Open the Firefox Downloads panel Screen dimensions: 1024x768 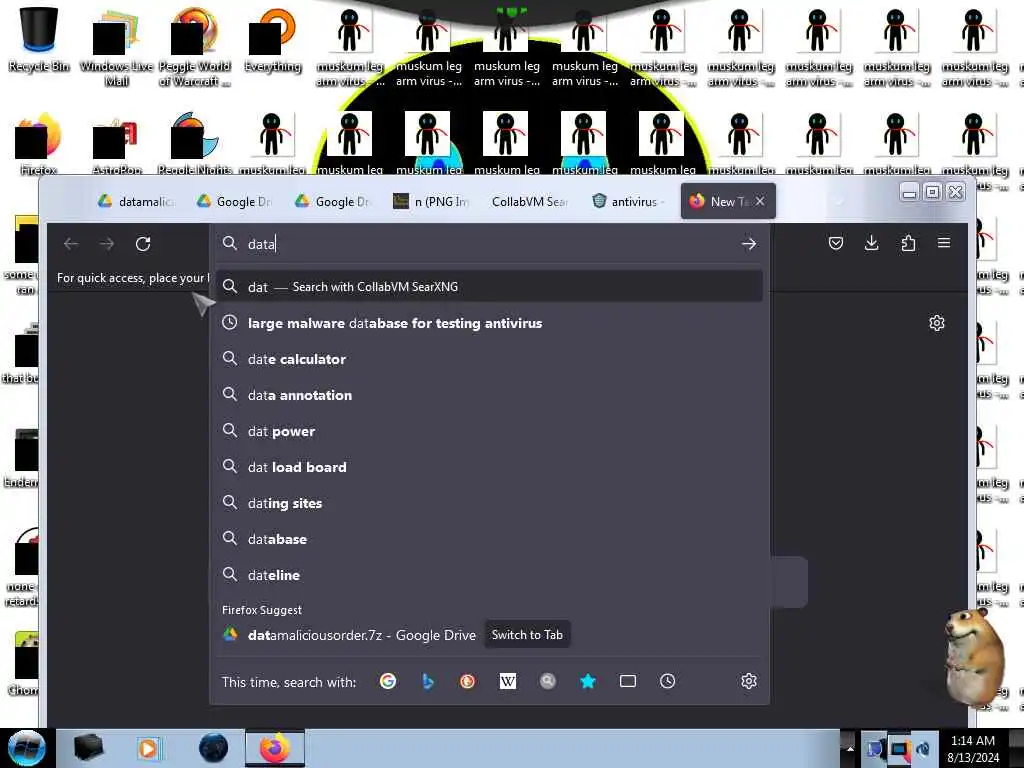tap(871, 244)
